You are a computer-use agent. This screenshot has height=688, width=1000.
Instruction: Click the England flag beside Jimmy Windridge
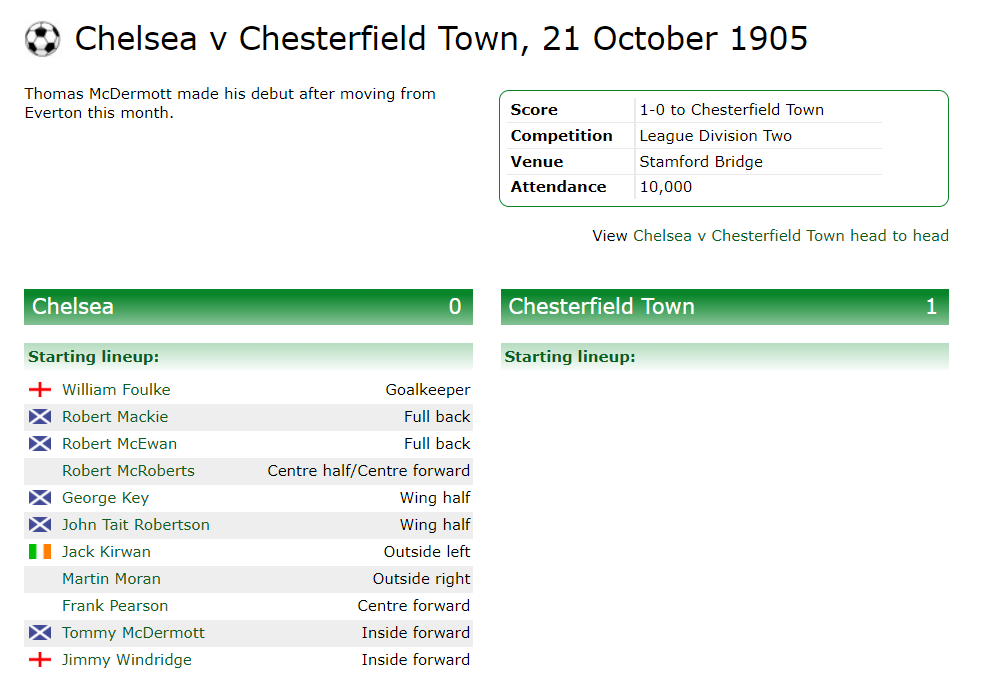coord(40,660)
